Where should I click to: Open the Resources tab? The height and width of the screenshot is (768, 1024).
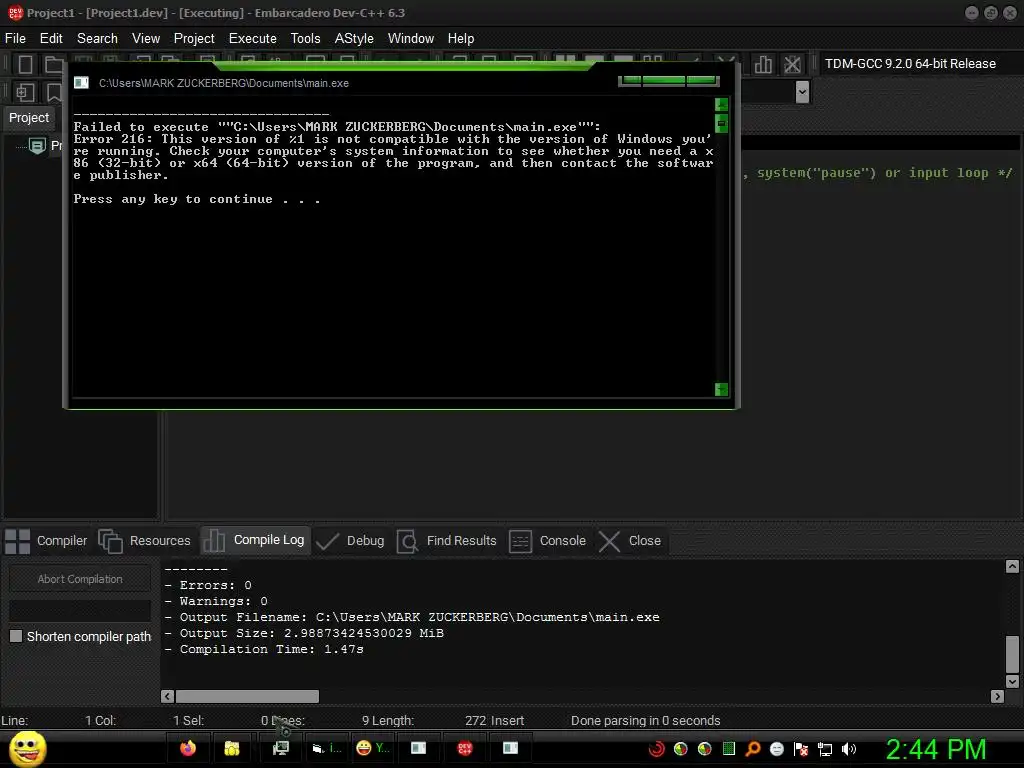[x=144, y=541]
